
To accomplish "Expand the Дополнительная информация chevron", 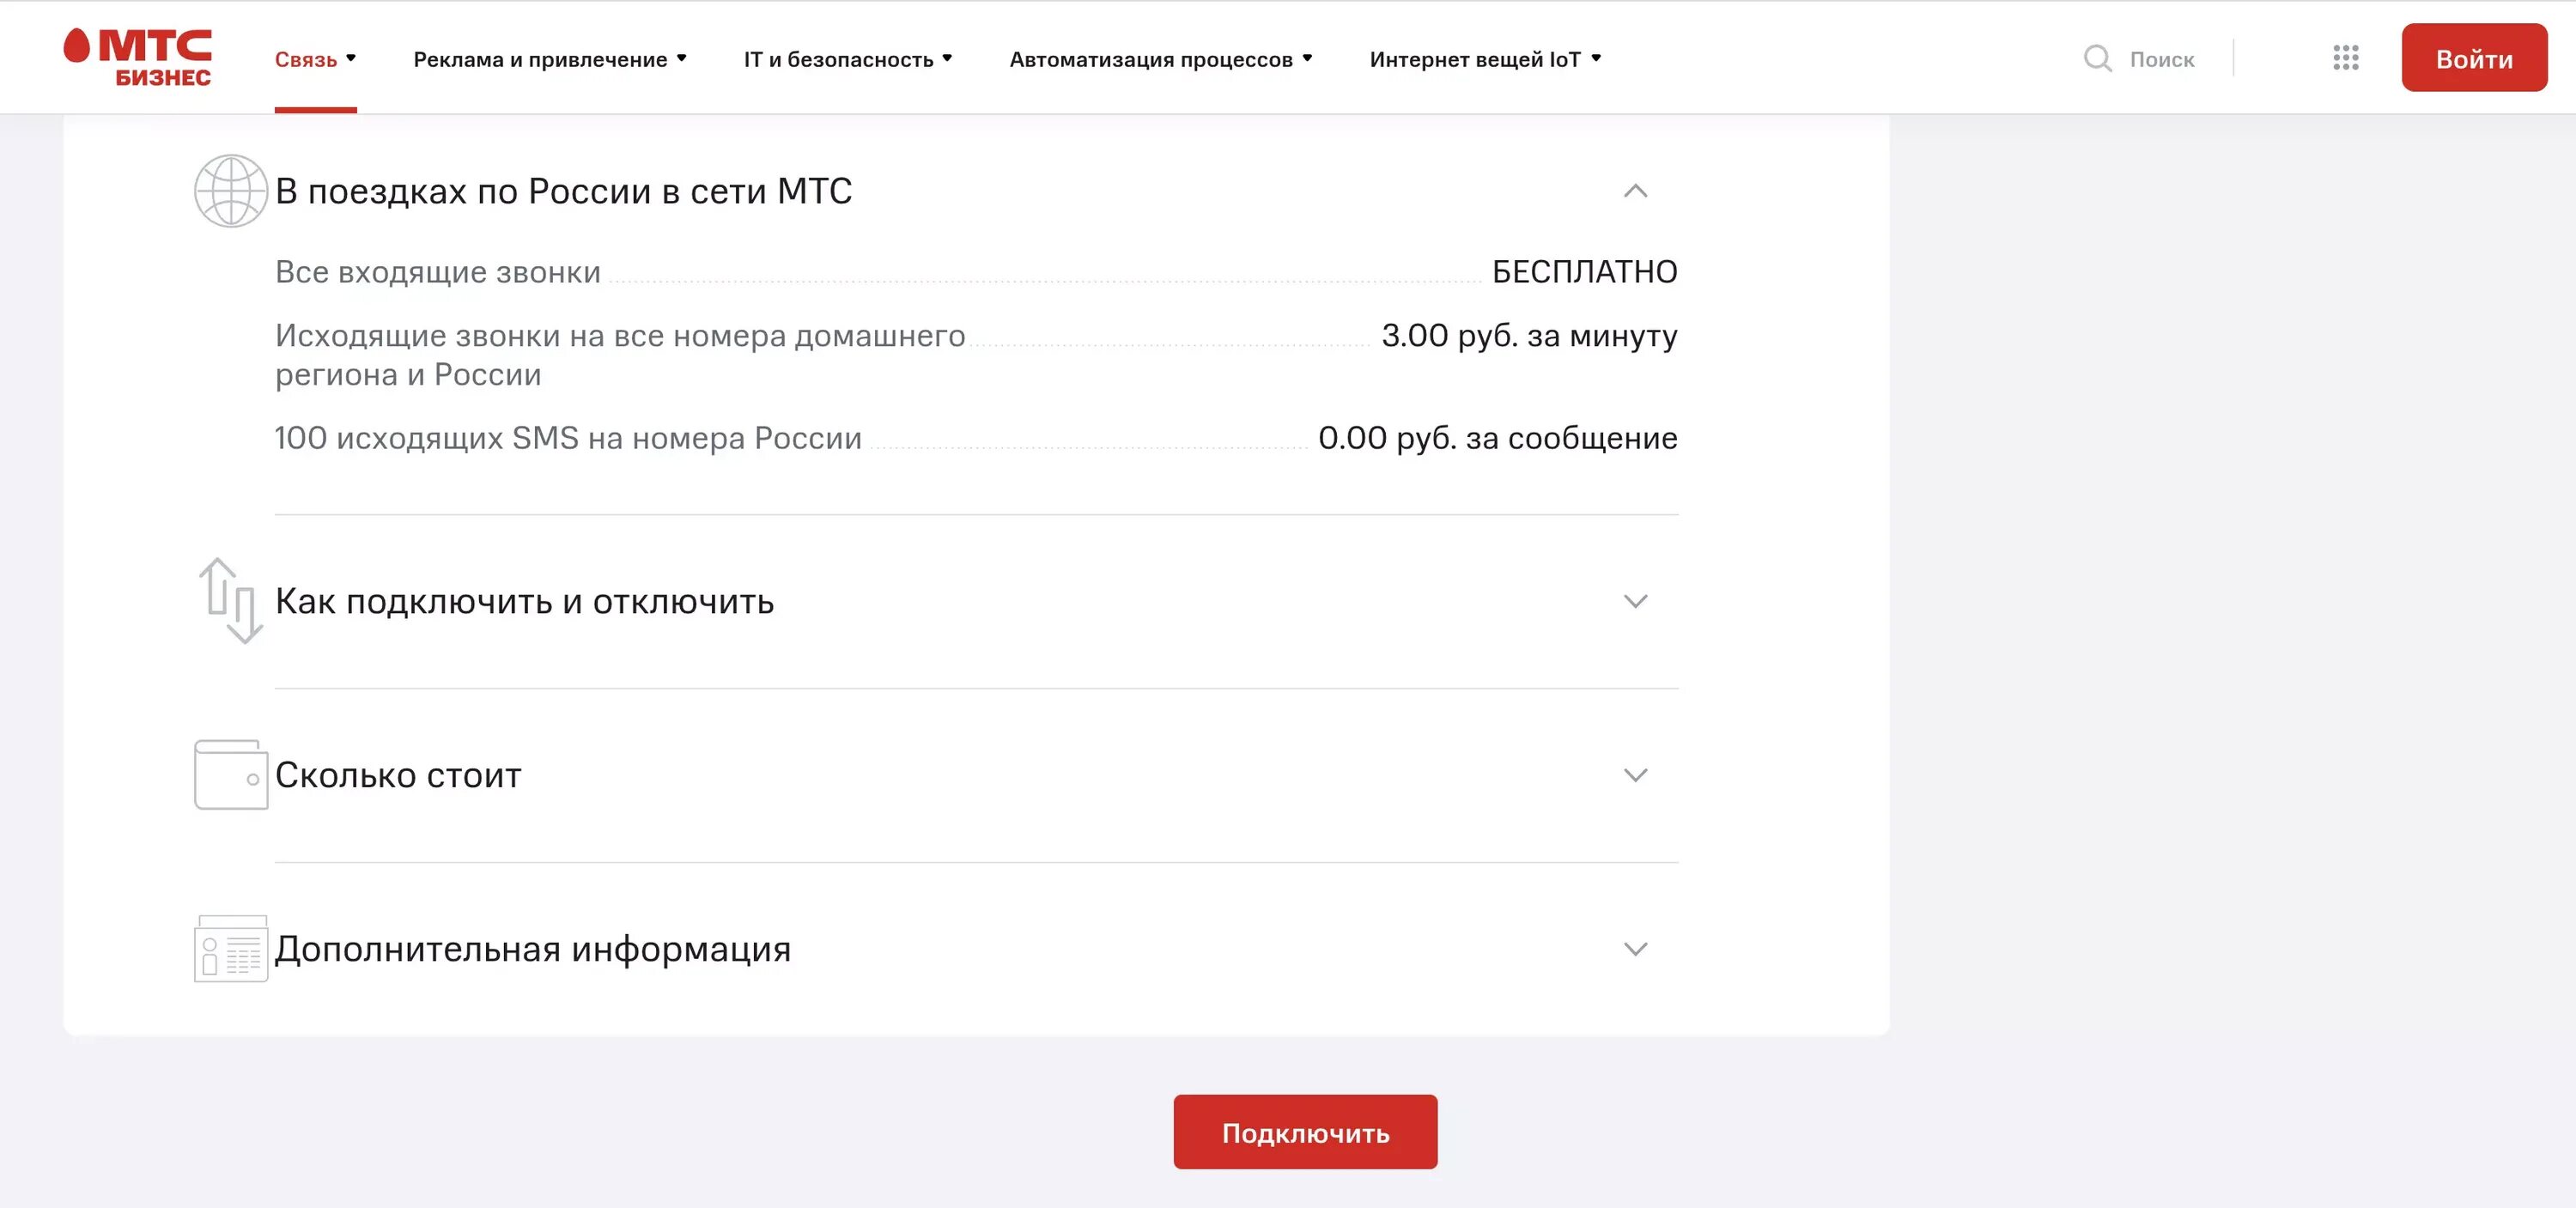I will pos(1635,949).
